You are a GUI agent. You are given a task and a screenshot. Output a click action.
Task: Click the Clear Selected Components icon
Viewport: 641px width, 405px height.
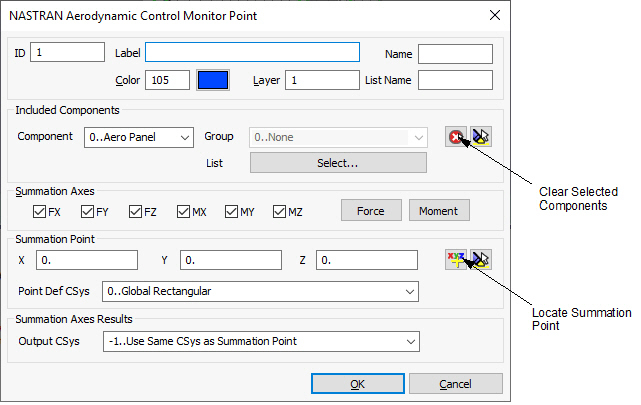[x=456, y=137]
